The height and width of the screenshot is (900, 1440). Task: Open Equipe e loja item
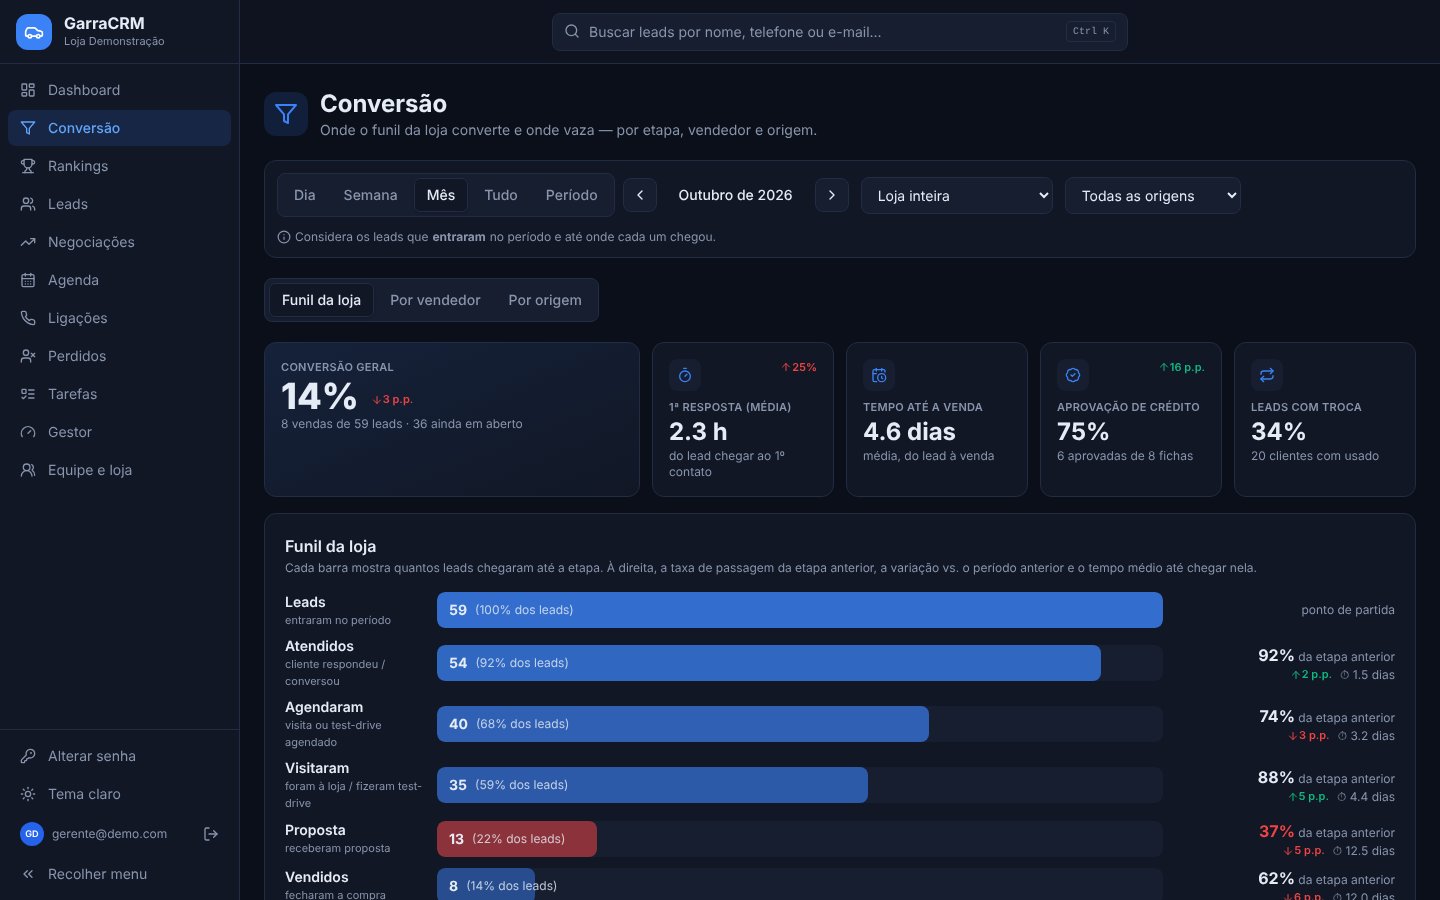(119, 470)
